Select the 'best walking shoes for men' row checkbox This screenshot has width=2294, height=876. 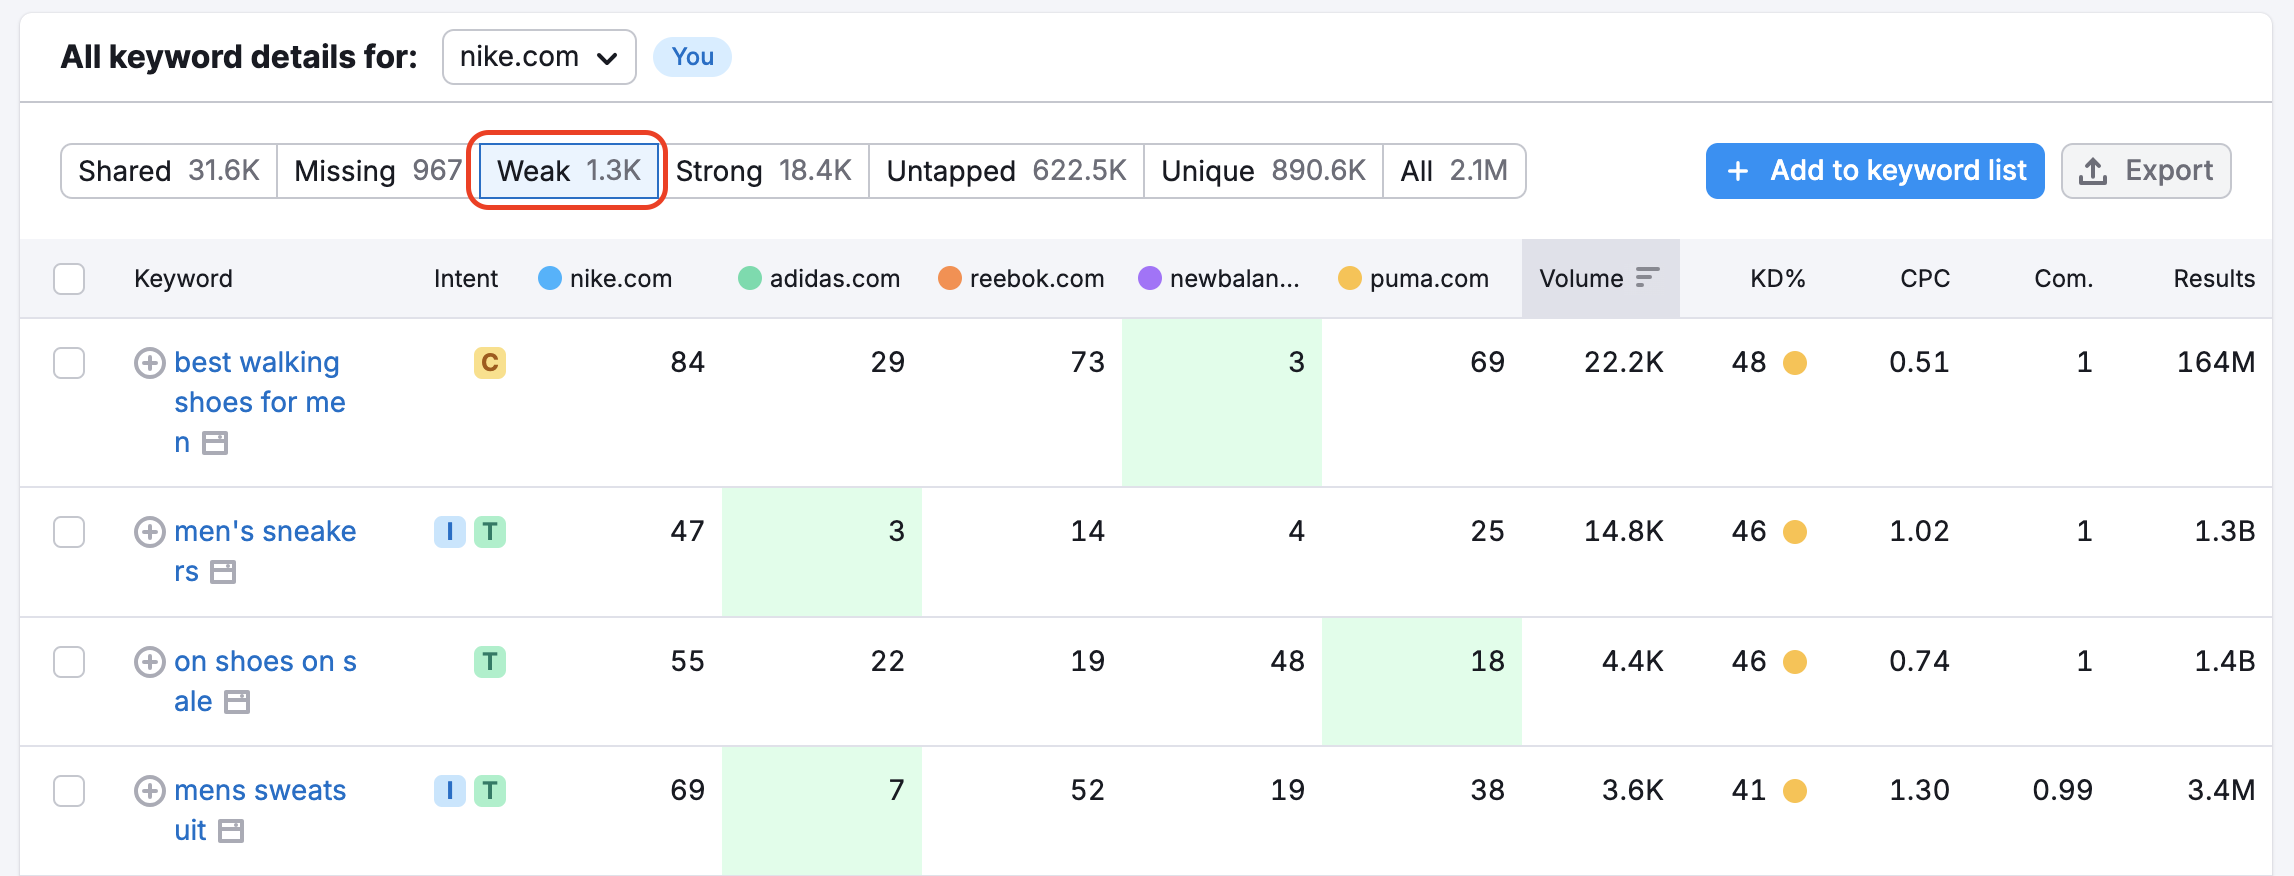point(69,363)
